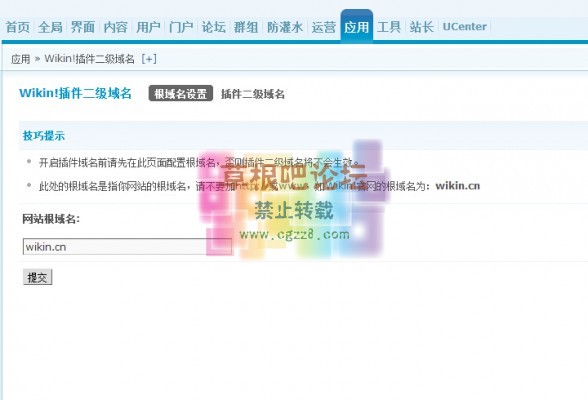Screen dimensions: 588x400
Task: Select the 界面 navigation tab
Action: pyautogui.click(x=83, y=27)
